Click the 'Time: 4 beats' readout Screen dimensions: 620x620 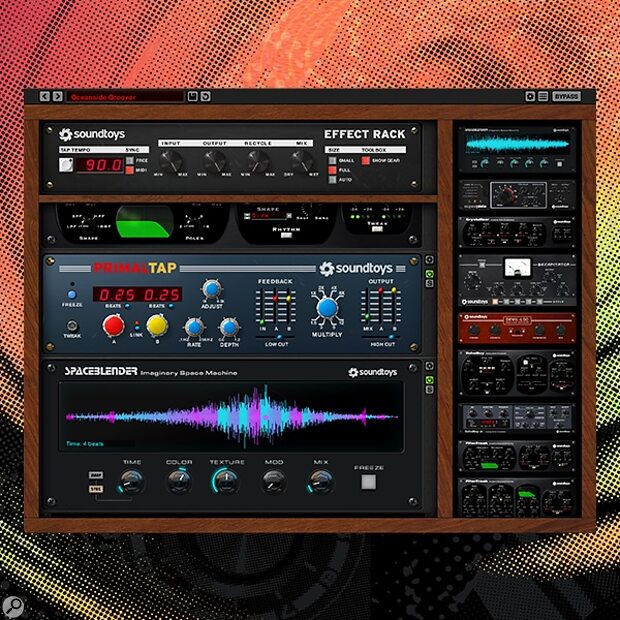click(x=85, y=444)
